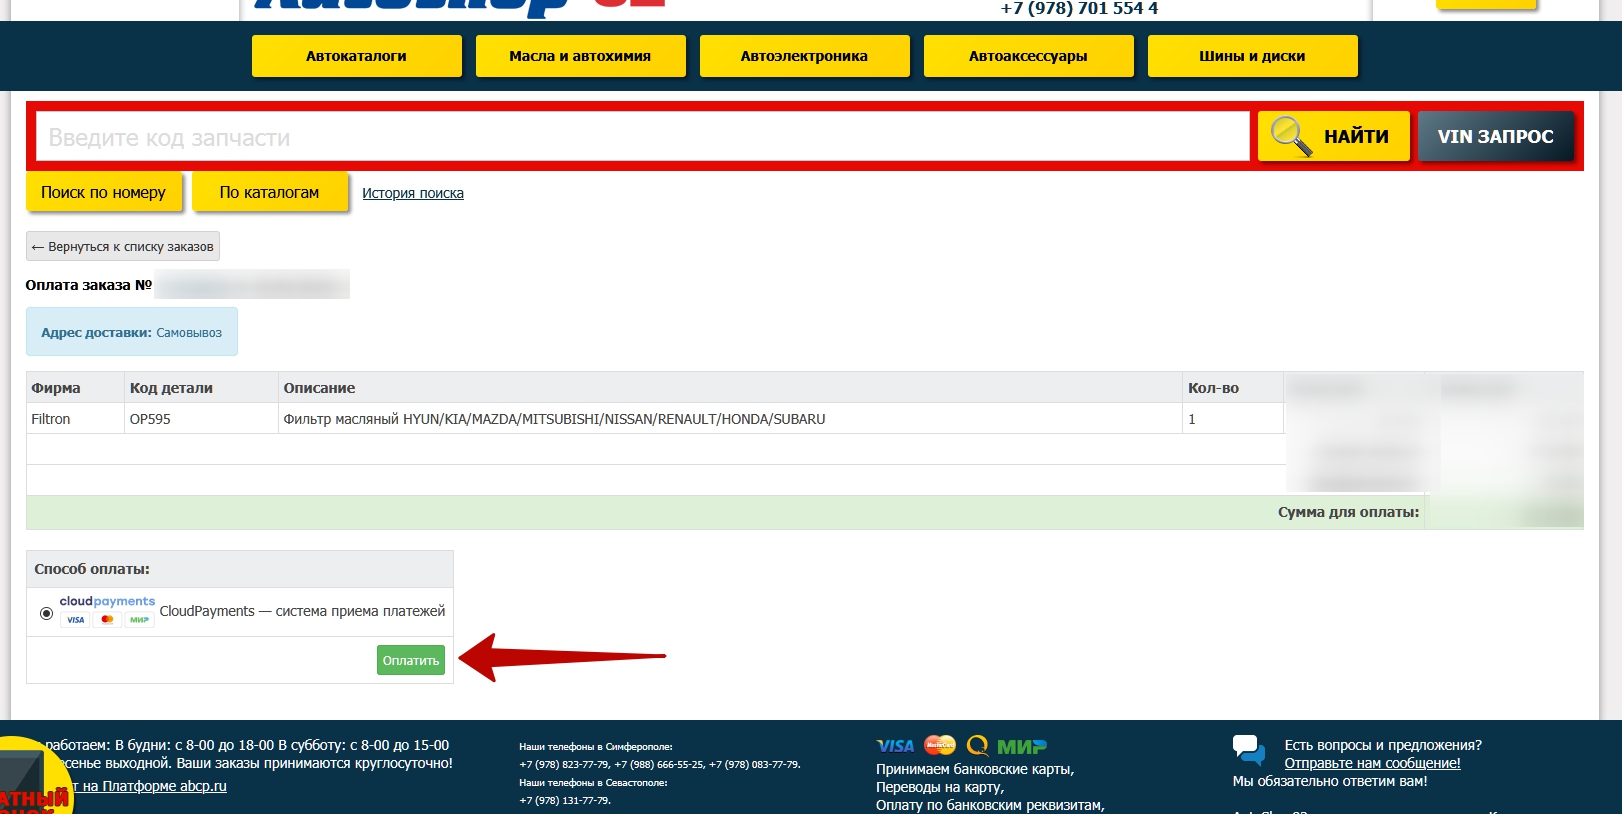The image size is (1622, 814).
Task: Switch to Поиск по номеру tab
Action: (x=104, y=192)
